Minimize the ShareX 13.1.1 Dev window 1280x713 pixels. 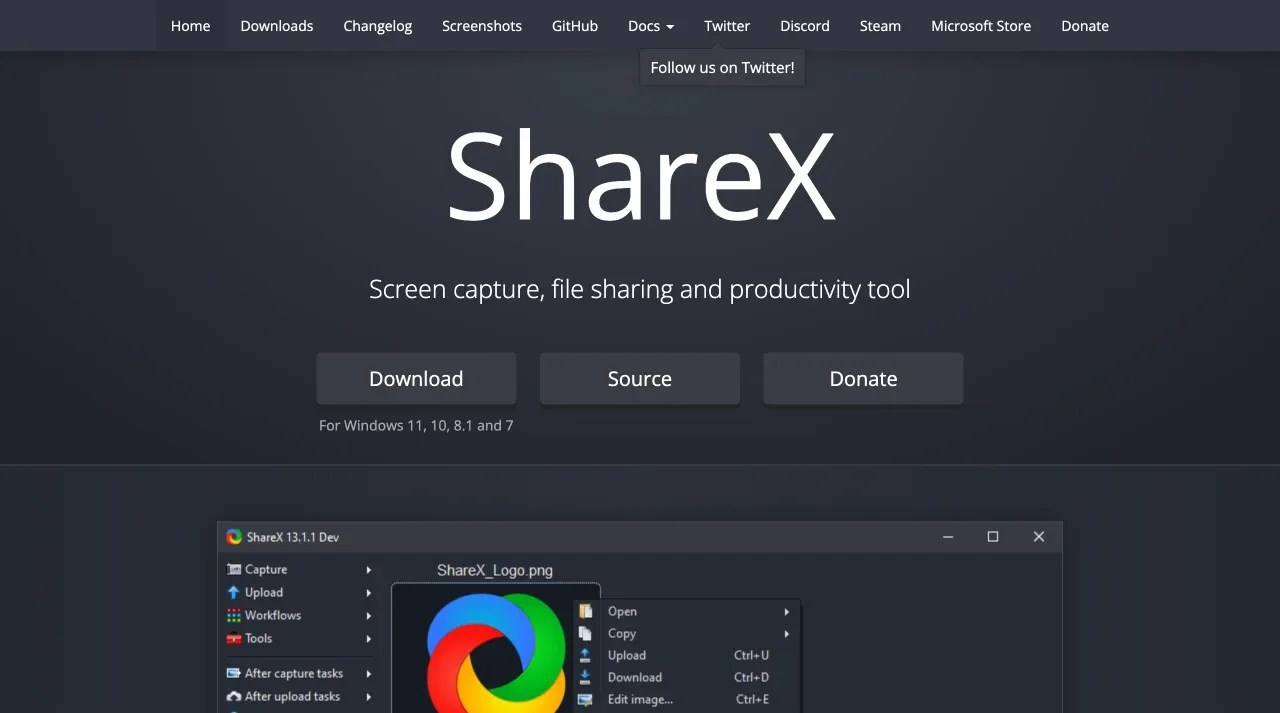(948, 537)
